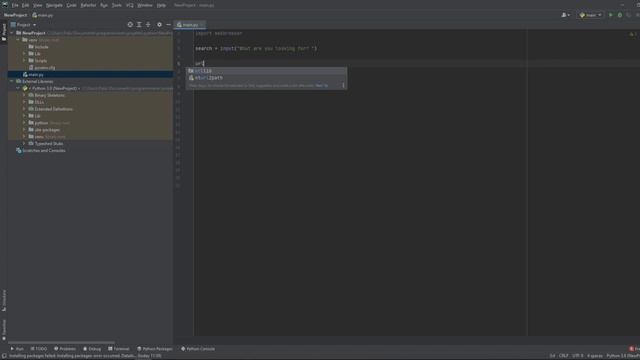Expand the Extended Definitions node

(24, 109)
